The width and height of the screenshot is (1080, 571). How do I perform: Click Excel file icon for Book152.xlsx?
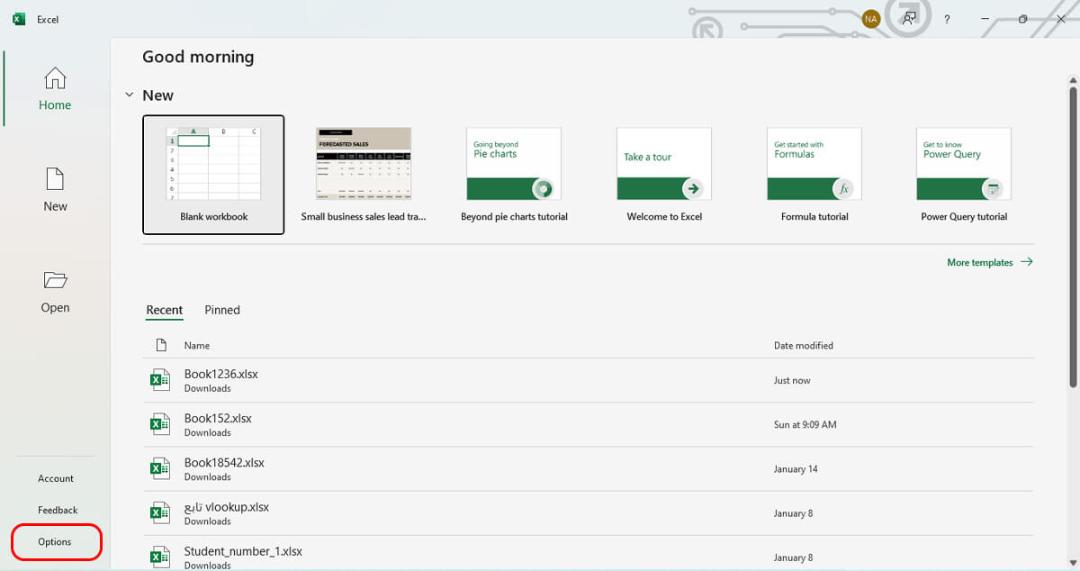(x=160, y=424)
